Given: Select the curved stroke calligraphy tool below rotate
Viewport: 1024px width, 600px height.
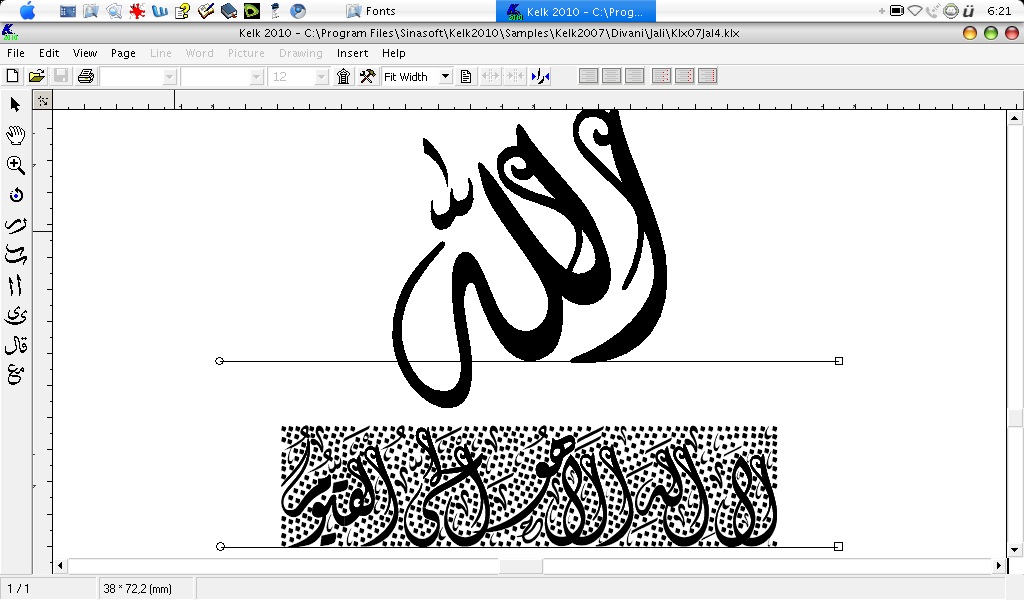Looking at the screenshot, I should point(16,225).
